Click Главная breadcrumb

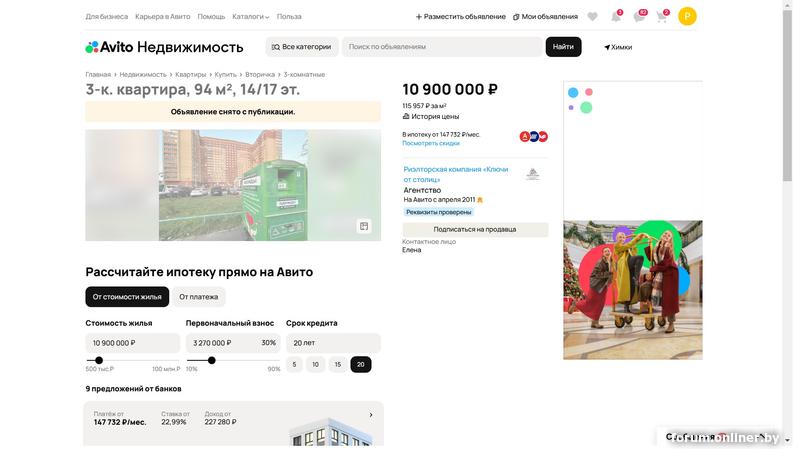[x=98, y=74]
